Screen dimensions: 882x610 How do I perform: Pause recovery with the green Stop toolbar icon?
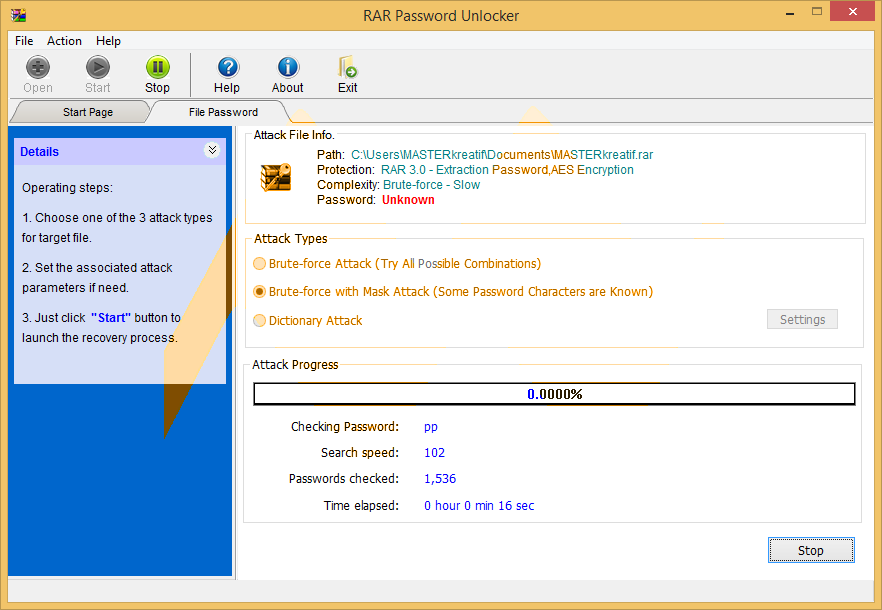(158, 68)
